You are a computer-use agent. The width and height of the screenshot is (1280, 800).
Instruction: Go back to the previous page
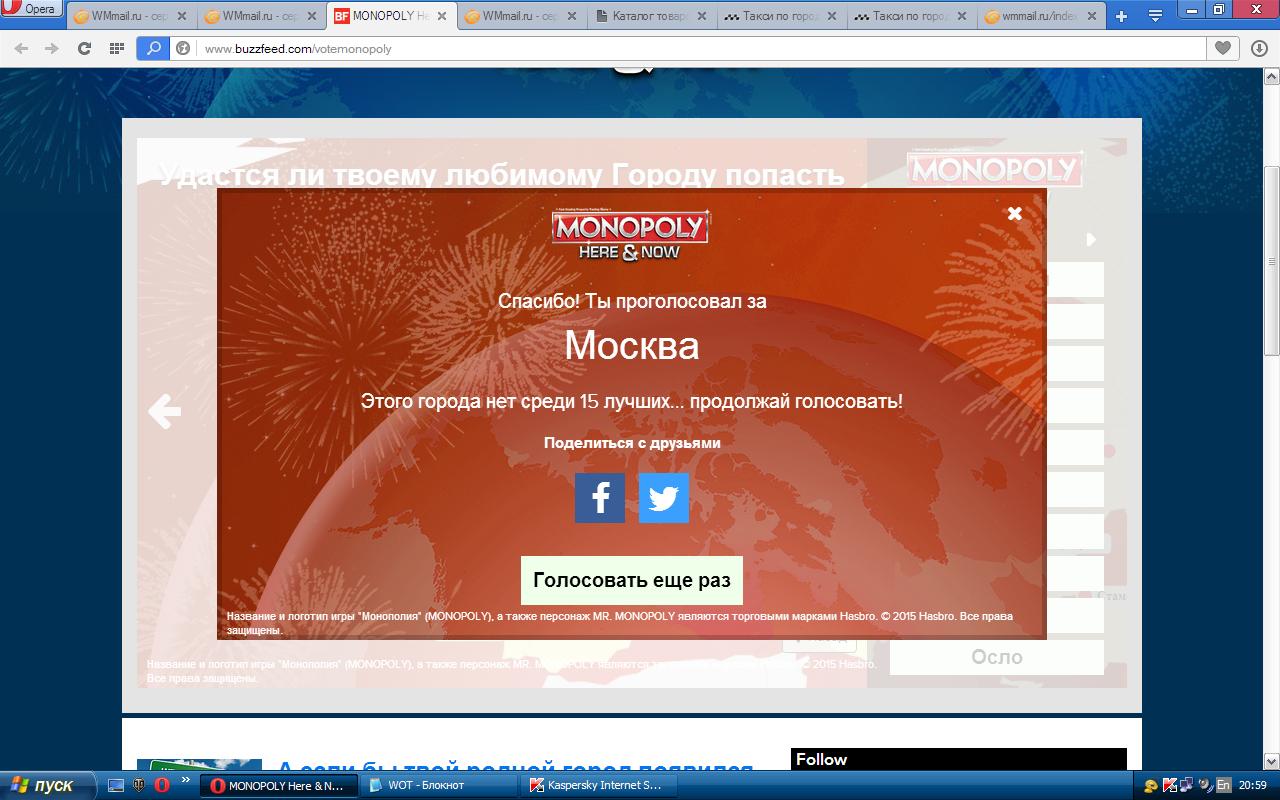[x=21, y=48]
